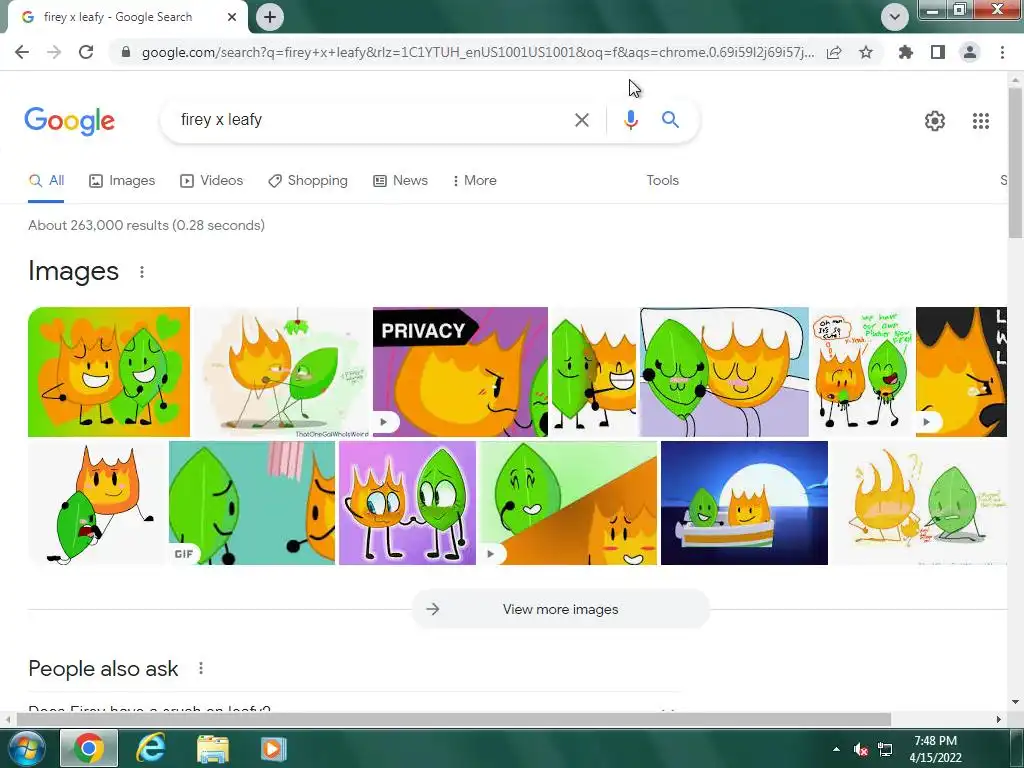Open the purple background holding hands image
Screen dimensions: 1024x768
point(408,503)
